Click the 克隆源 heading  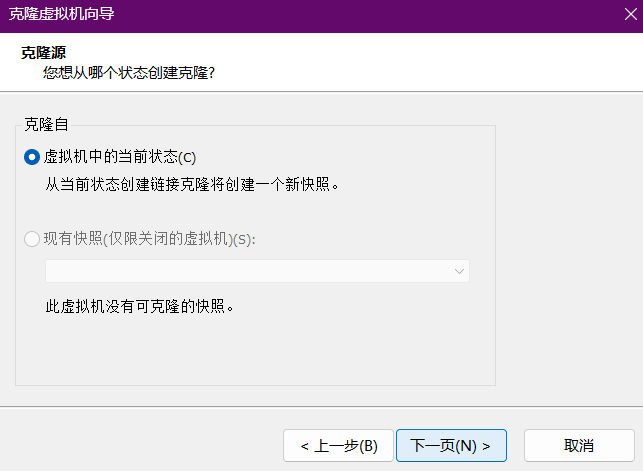43,53
